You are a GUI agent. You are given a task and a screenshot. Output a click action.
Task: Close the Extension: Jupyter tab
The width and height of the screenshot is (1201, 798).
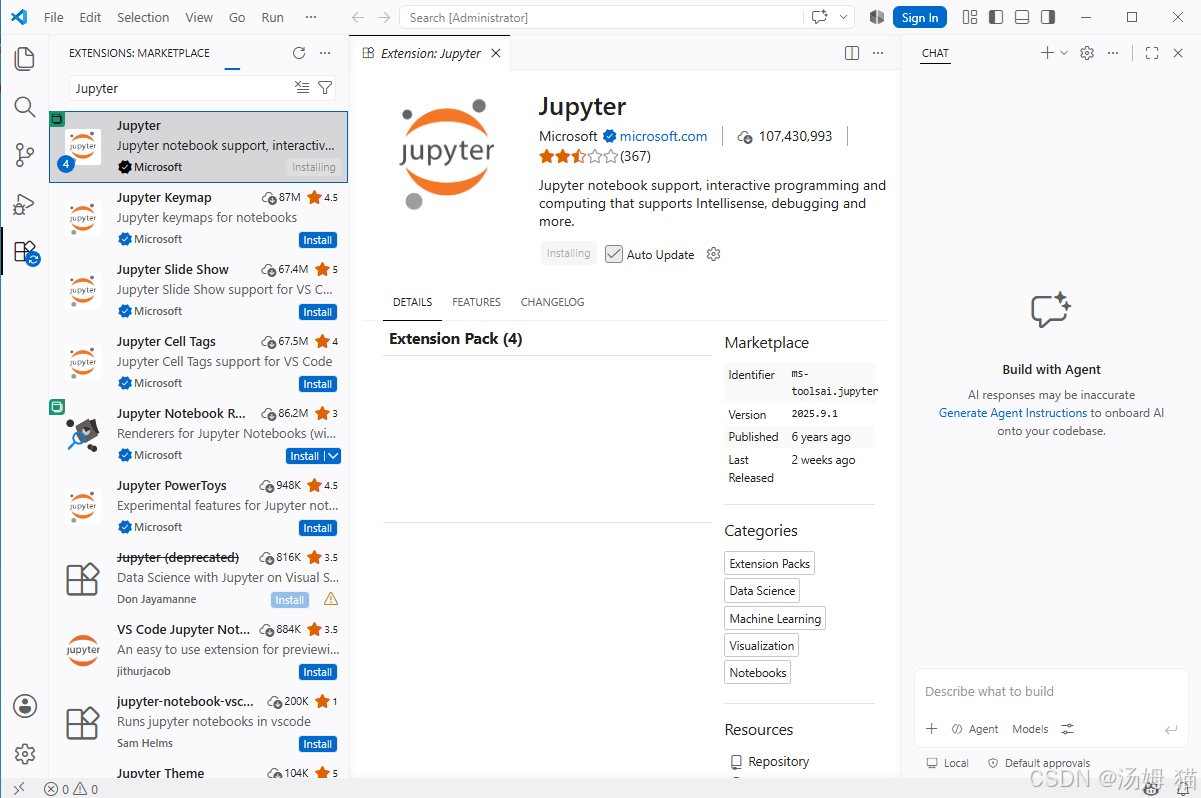[x=496, y=53]
